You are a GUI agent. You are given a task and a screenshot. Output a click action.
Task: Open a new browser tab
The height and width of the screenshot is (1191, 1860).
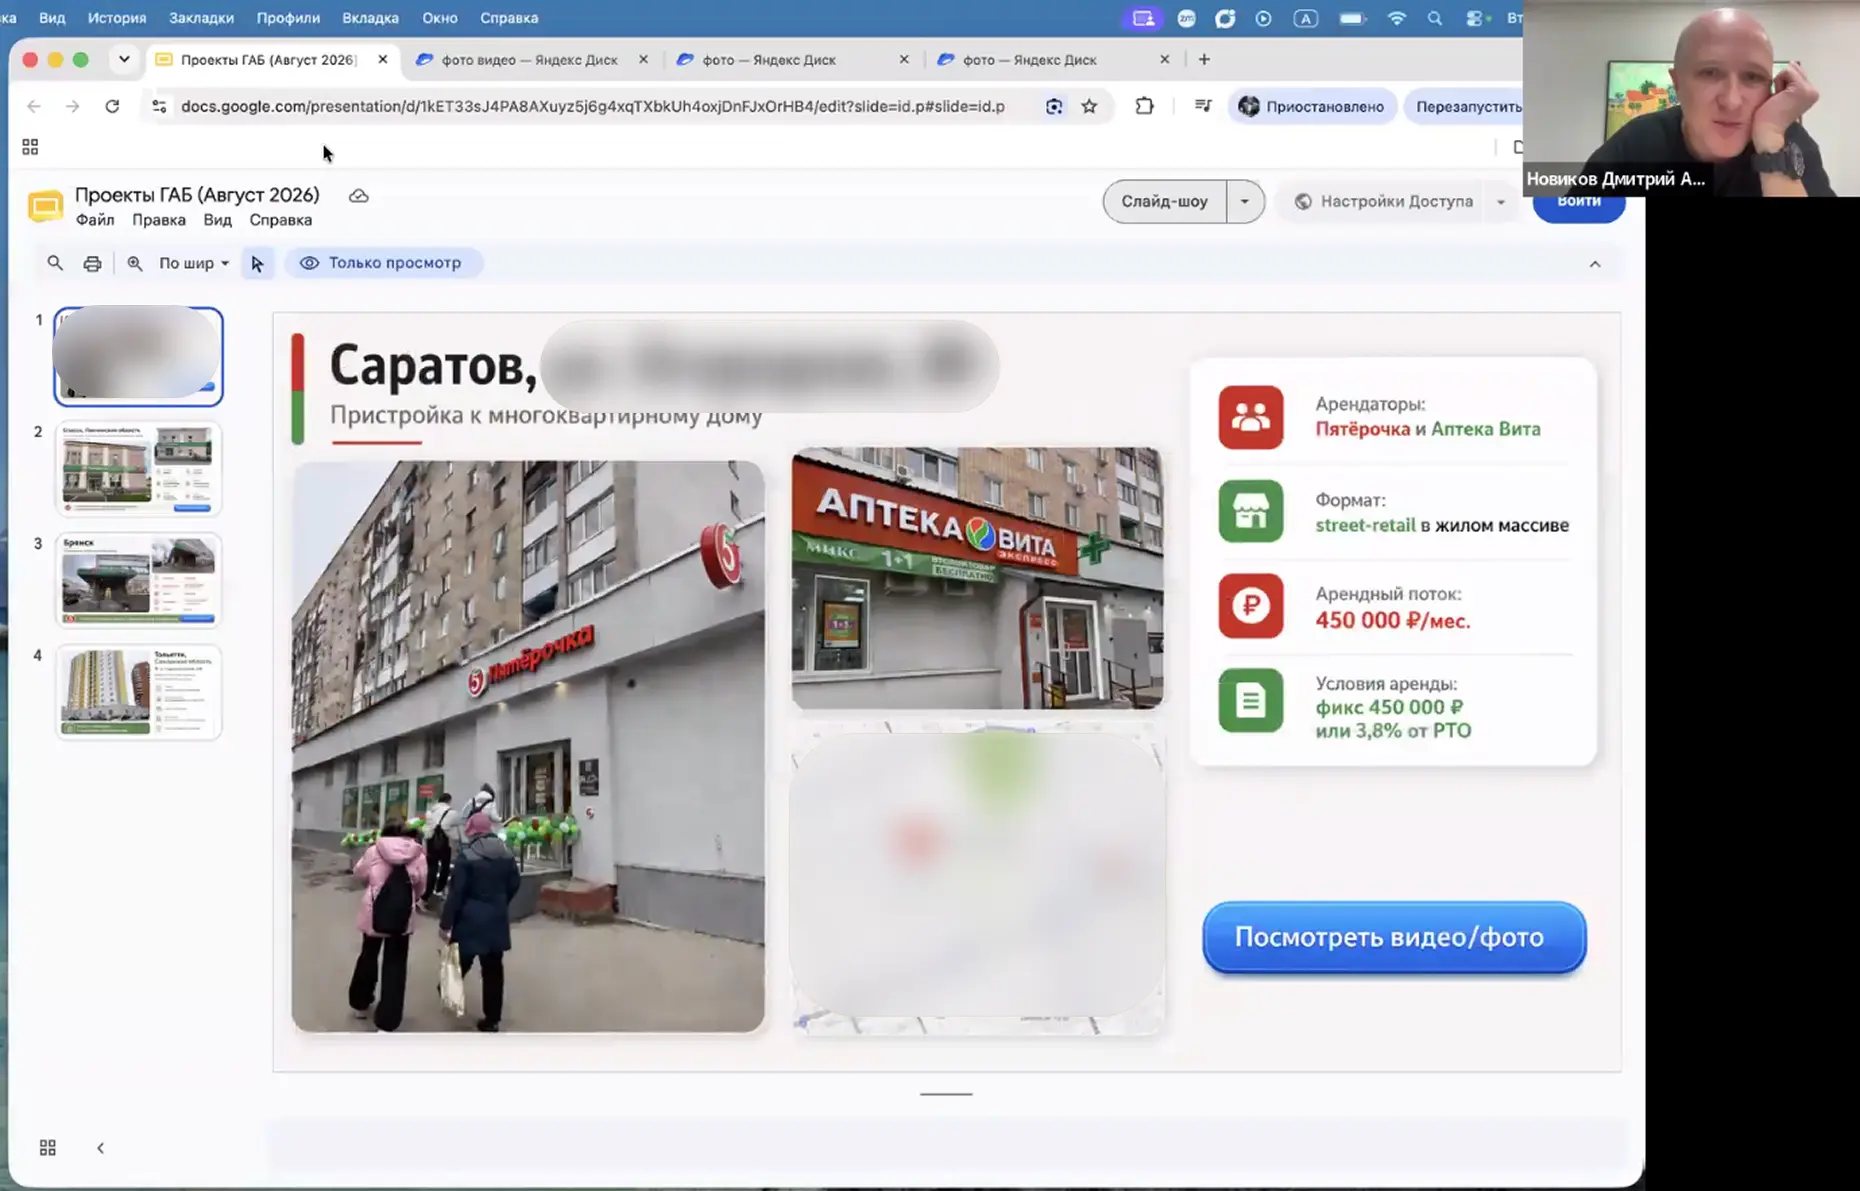(x=1204, y=59)
